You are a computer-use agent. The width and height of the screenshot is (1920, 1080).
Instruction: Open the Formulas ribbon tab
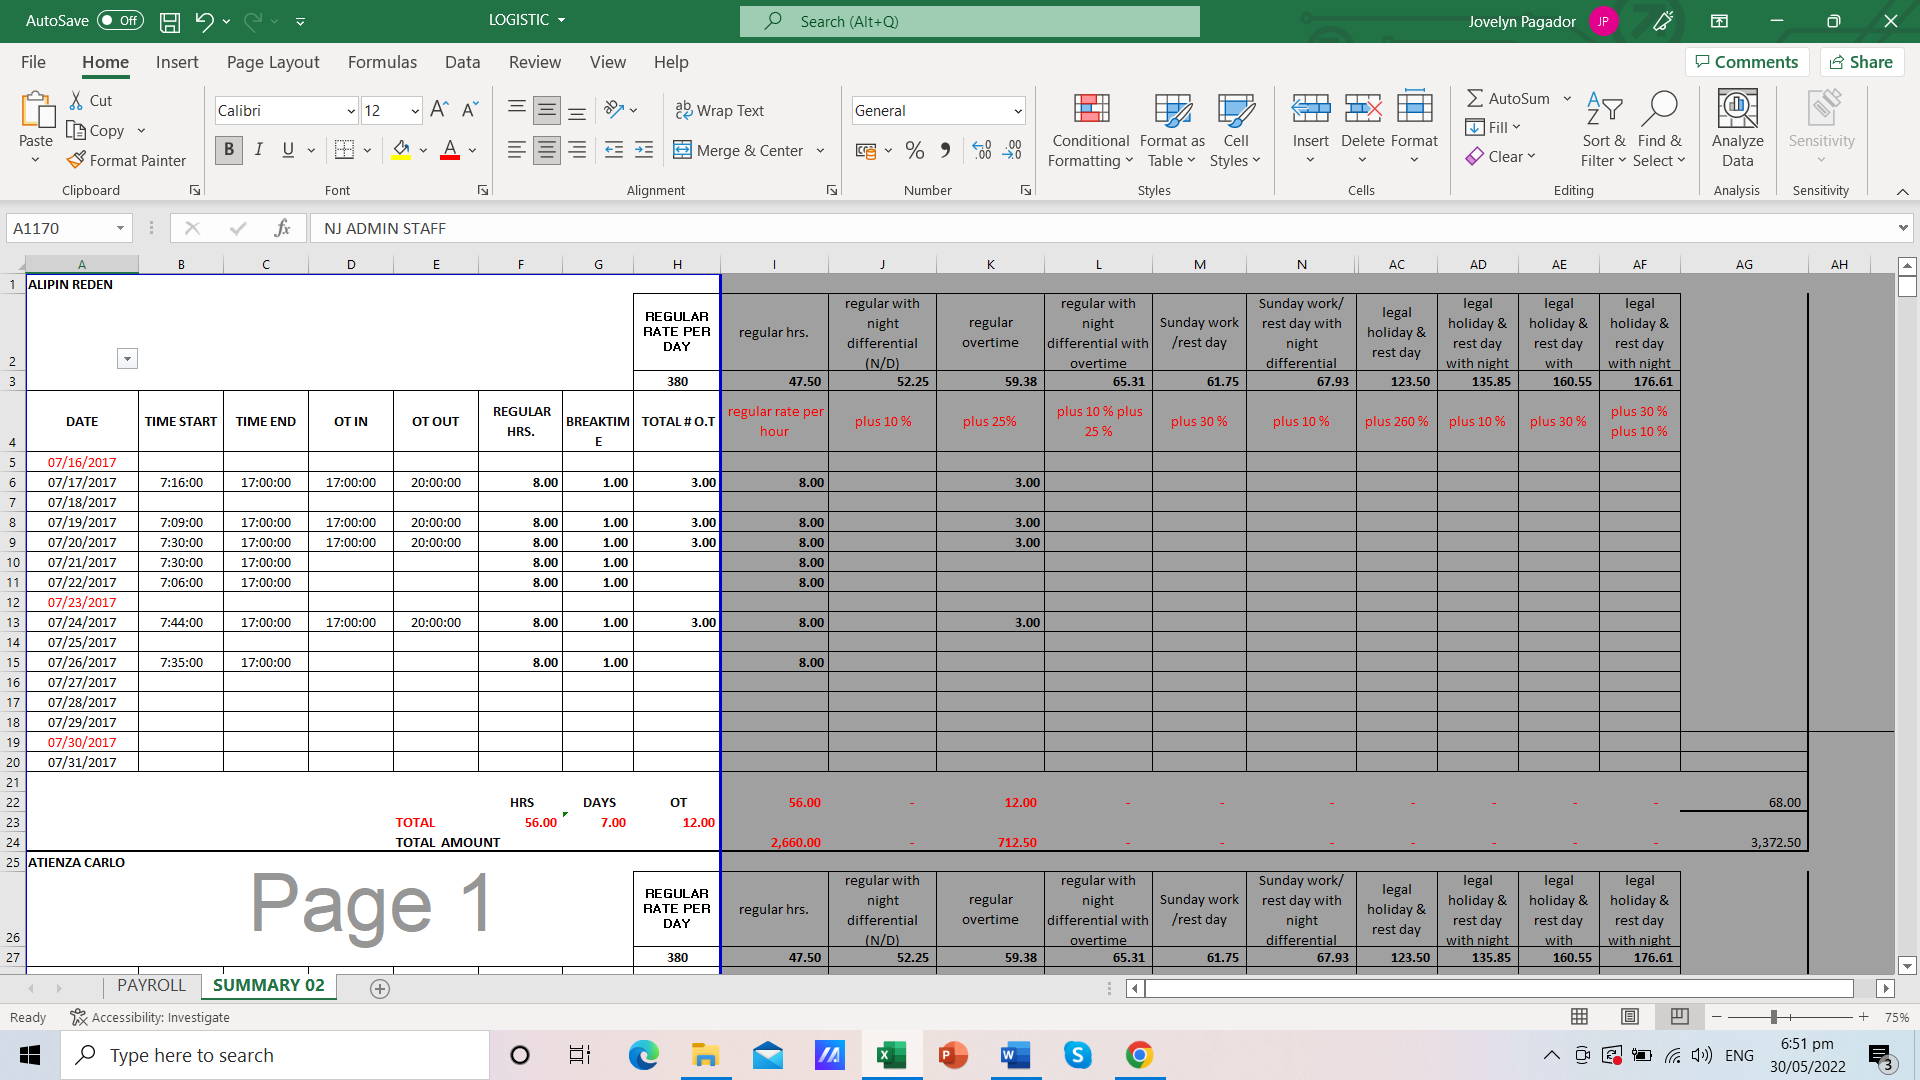tap(382, 62)
